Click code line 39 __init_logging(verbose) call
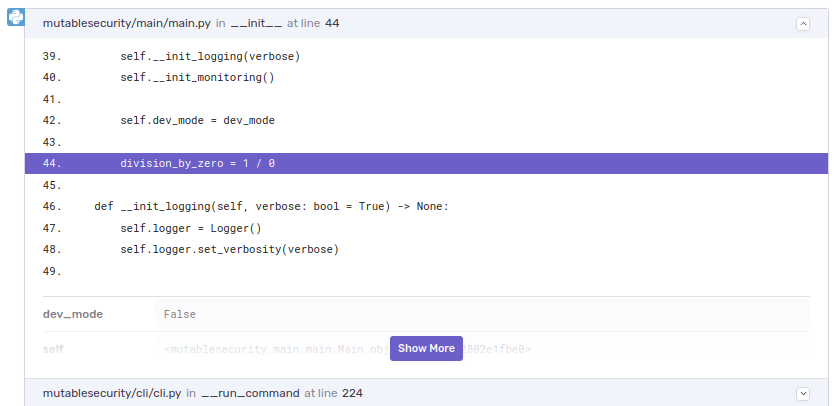The image size is (840, 406). tap(210, 56)
